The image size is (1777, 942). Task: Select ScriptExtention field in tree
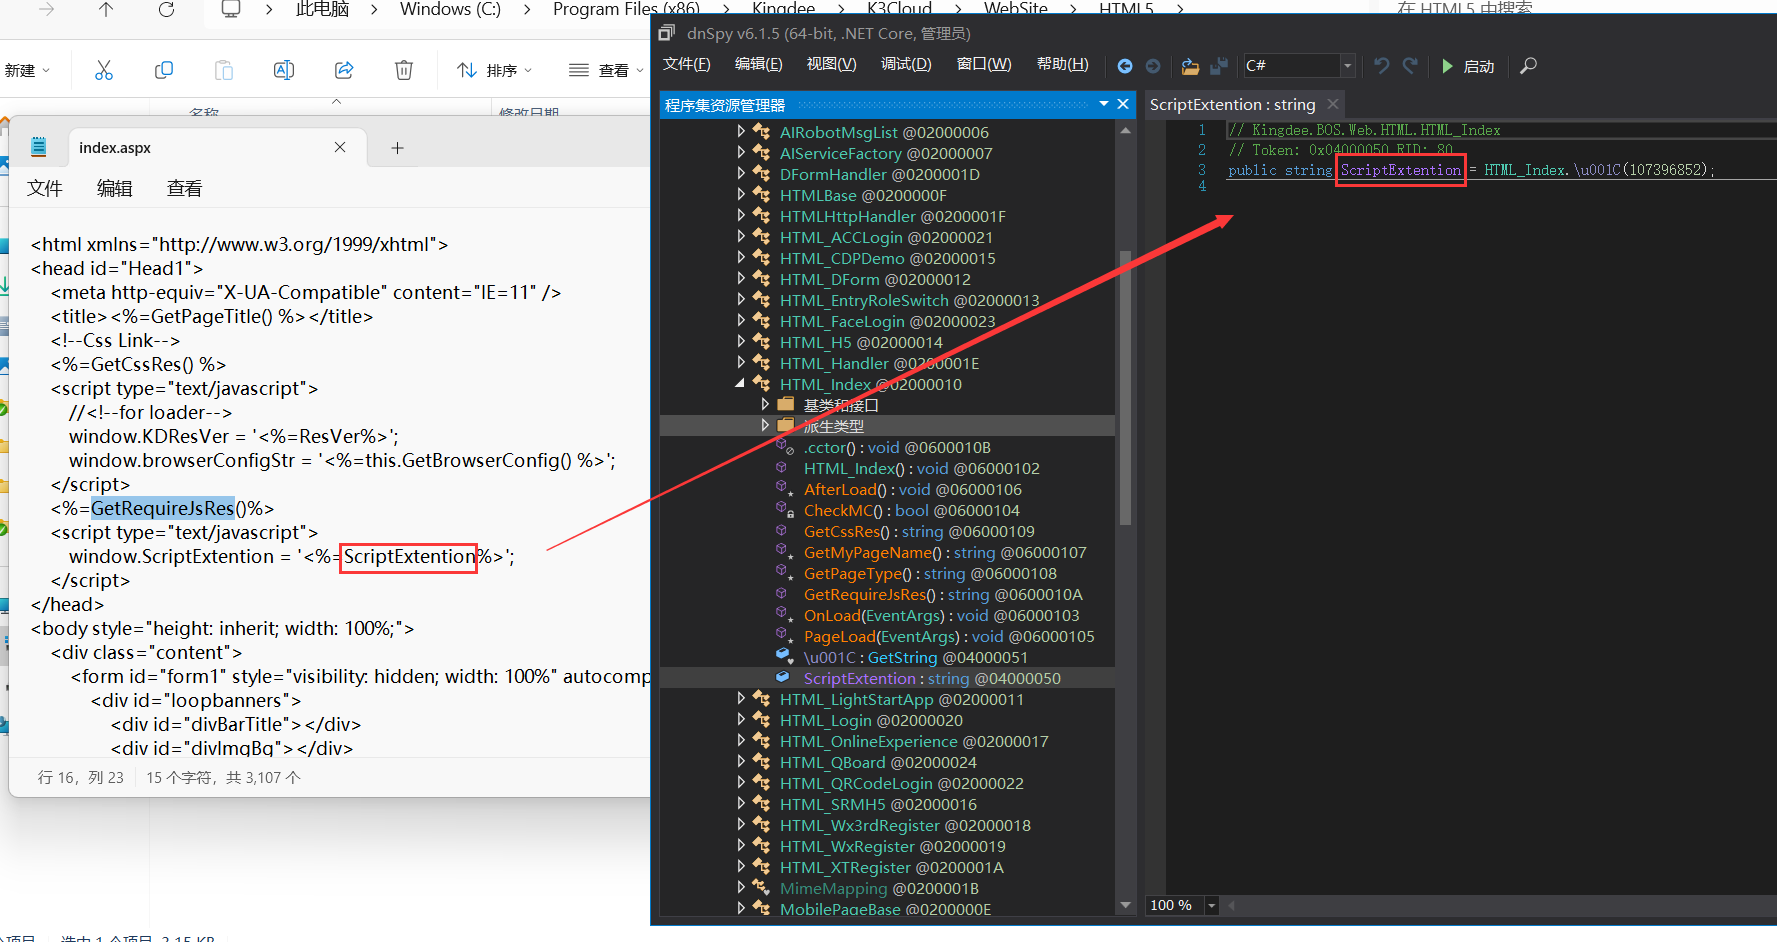pos(932,678)
